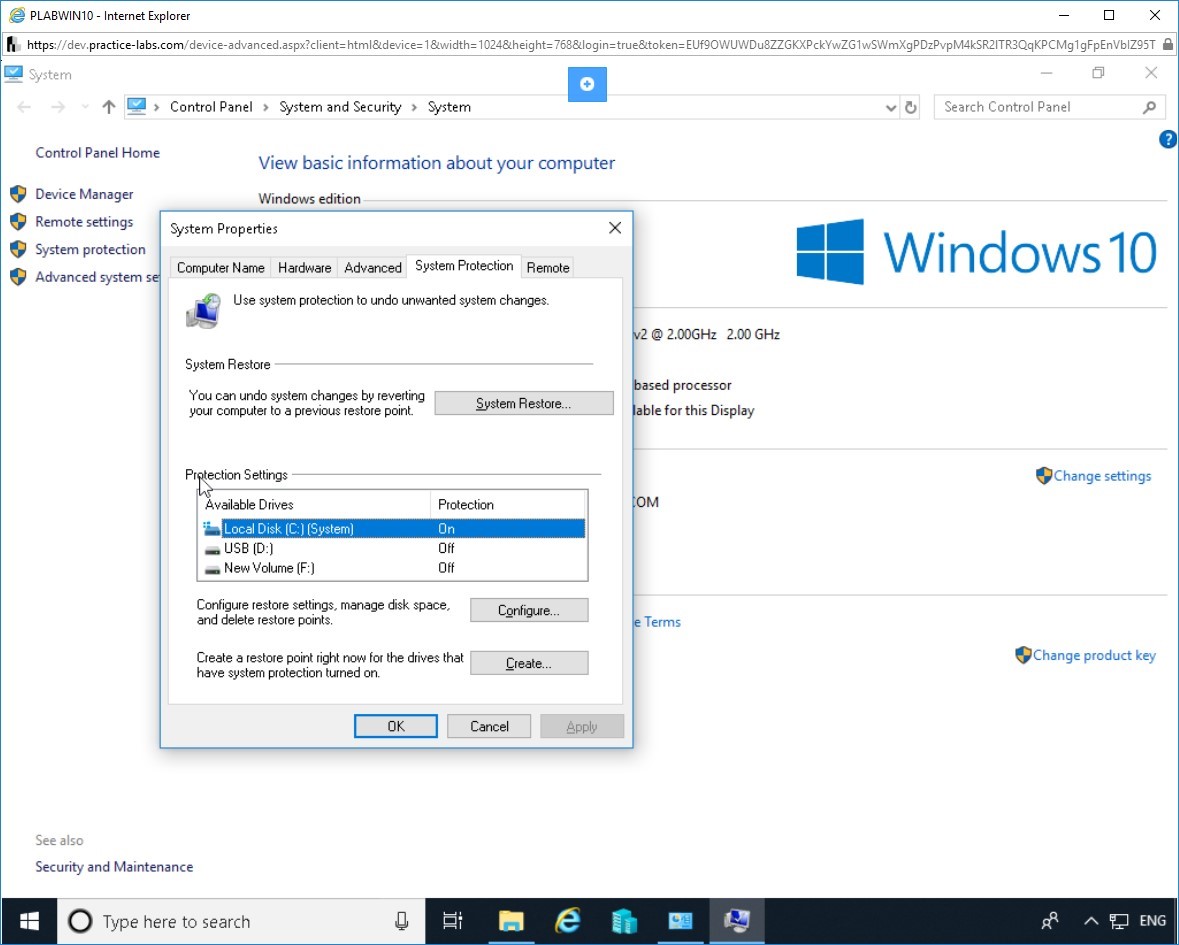Open Internet Explorer from taskbar
The image size is (1179, 945).
(x=568, y=921)
